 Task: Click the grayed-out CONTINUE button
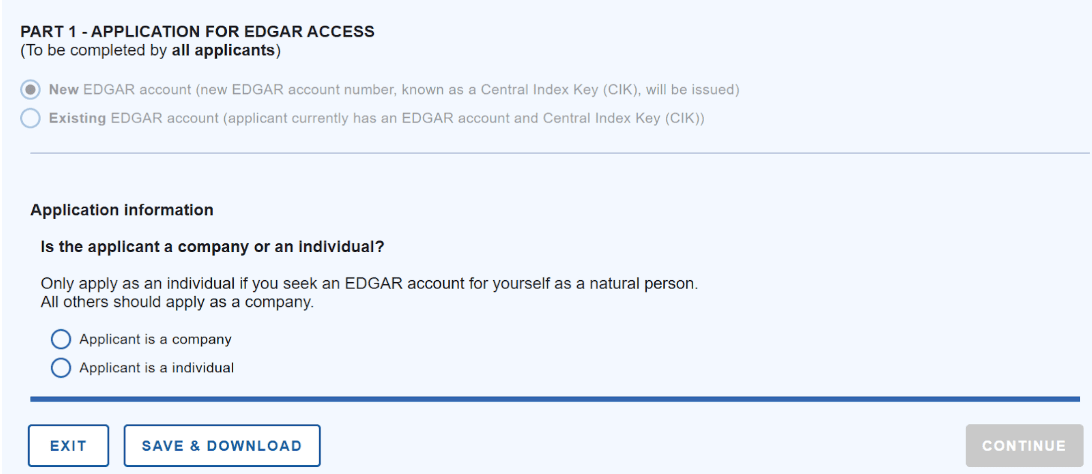[1024, 445]
